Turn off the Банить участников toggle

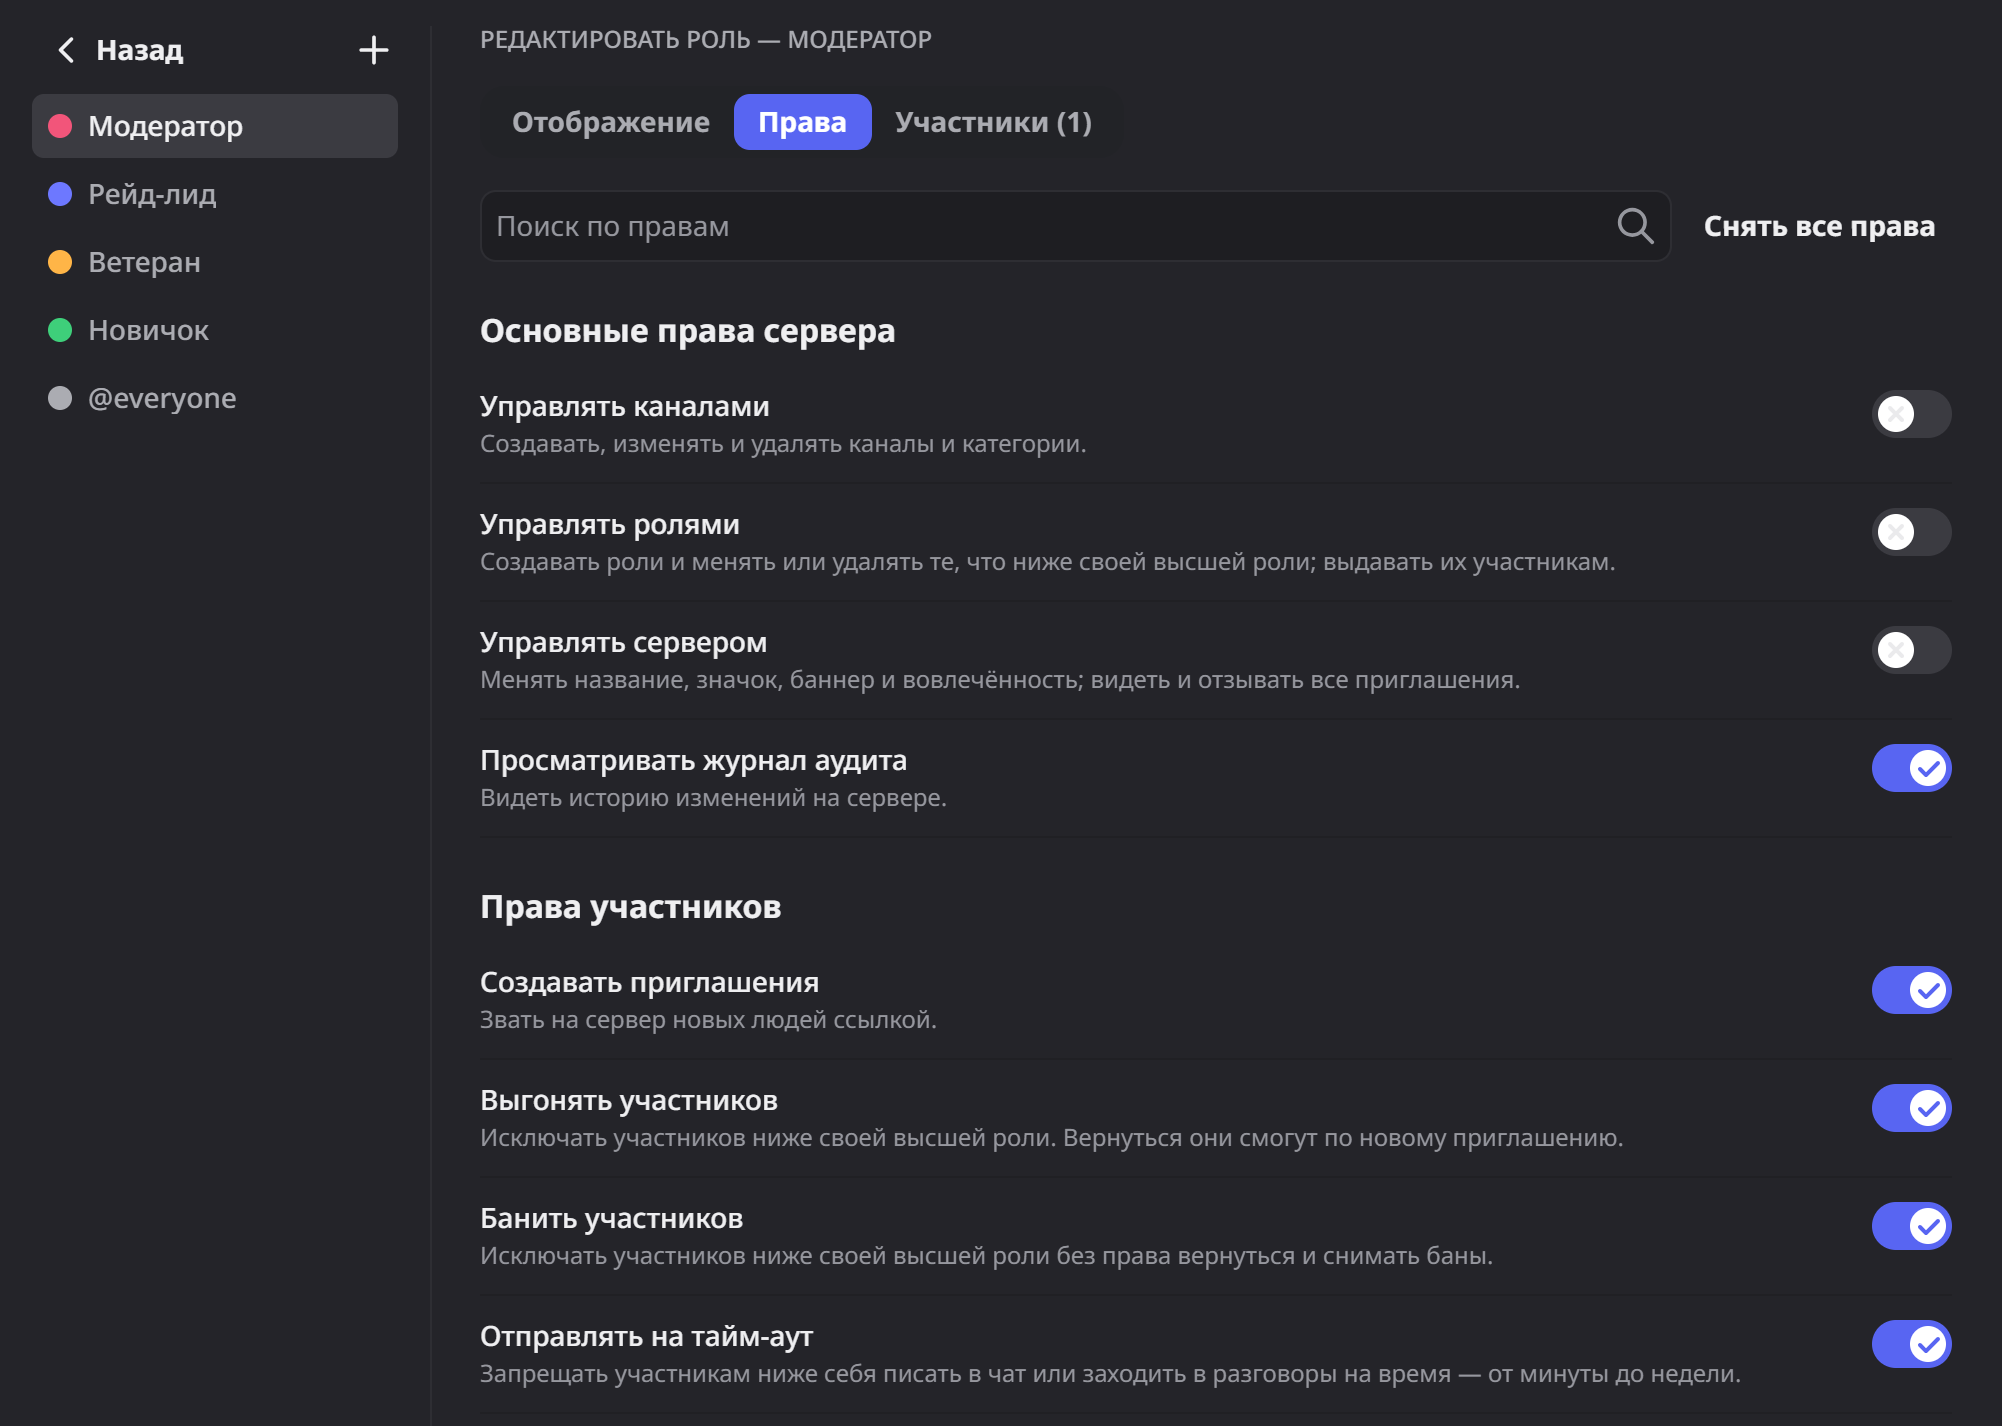1911,1226
